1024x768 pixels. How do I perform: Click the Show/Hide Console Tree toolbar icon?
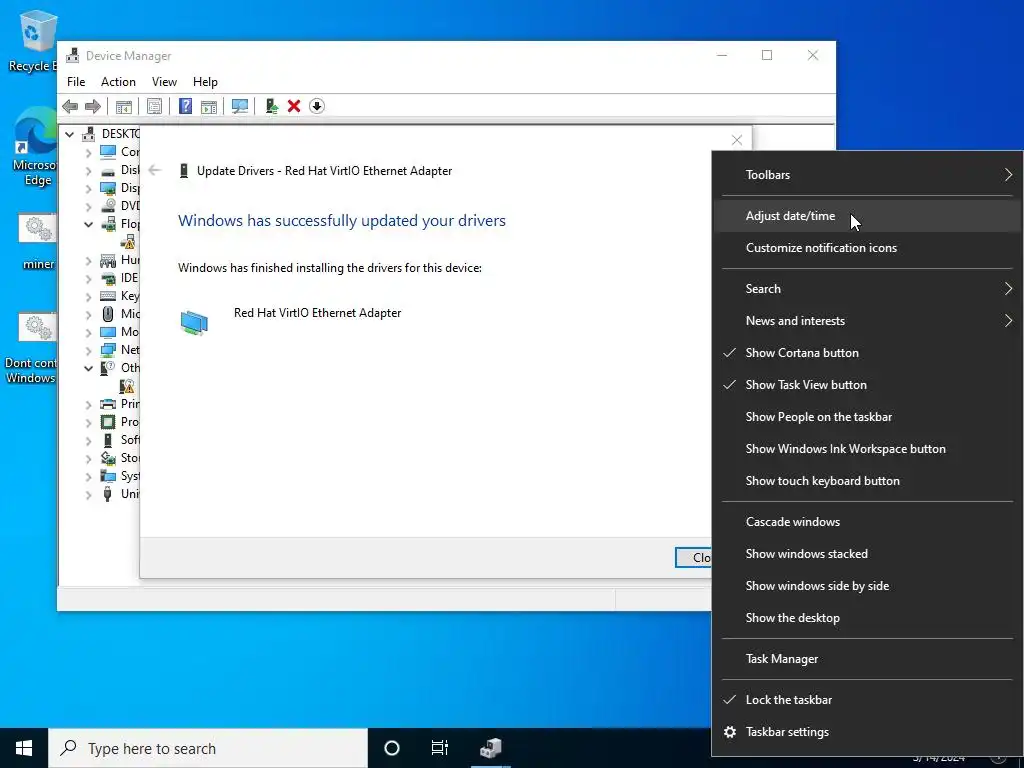[123, 106]
